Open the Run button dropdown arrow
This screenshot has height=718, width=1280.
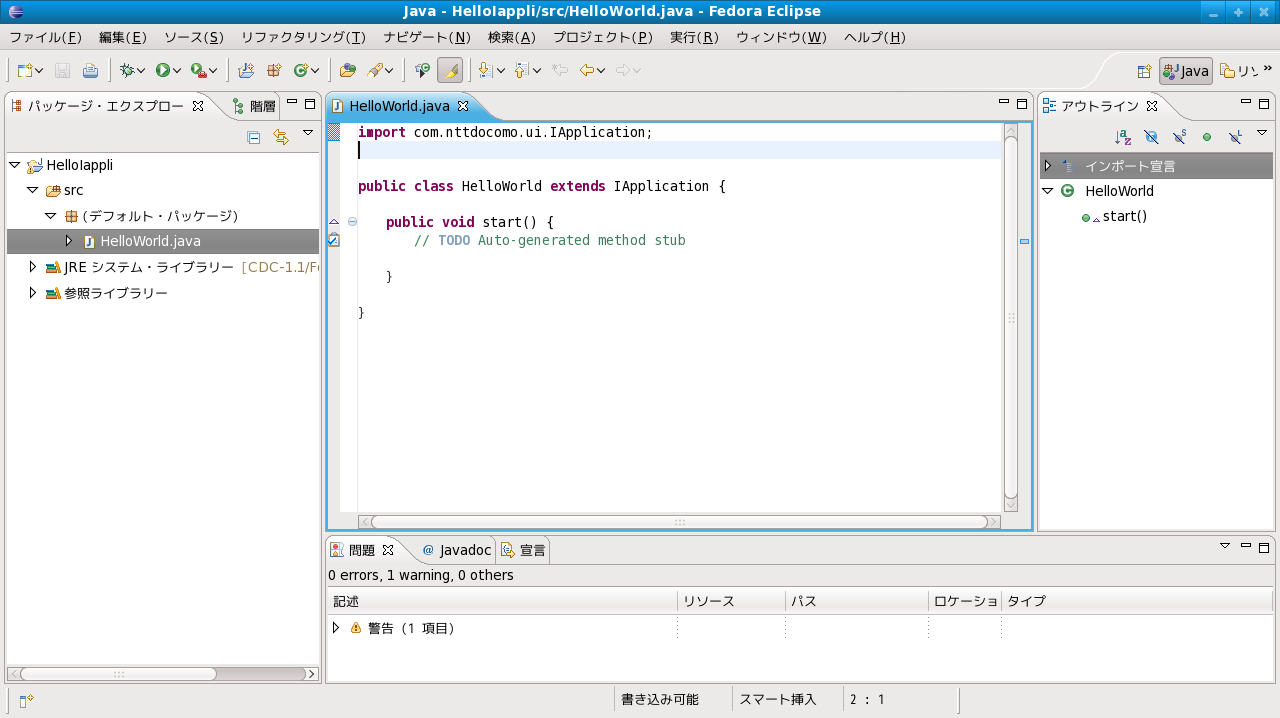(177, 70)
